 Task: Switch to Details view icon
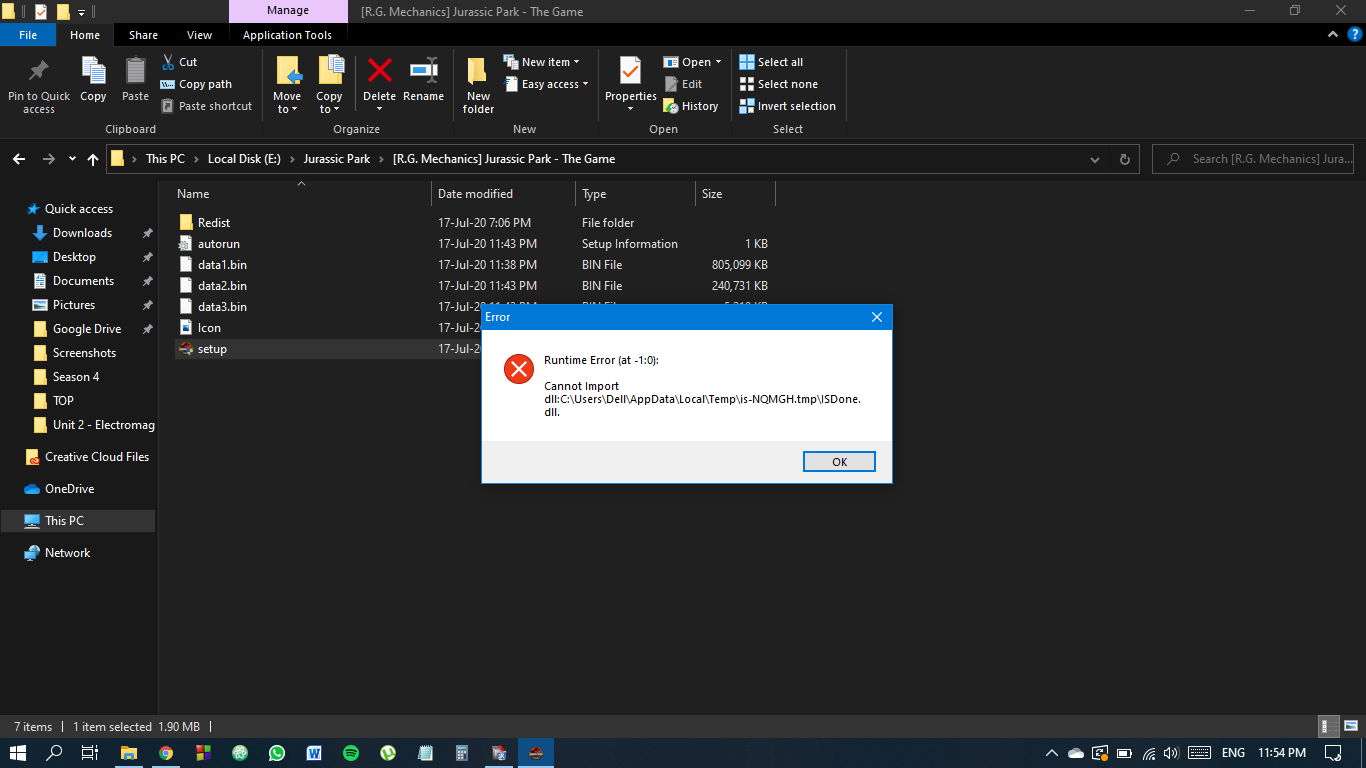point(1329,727)
